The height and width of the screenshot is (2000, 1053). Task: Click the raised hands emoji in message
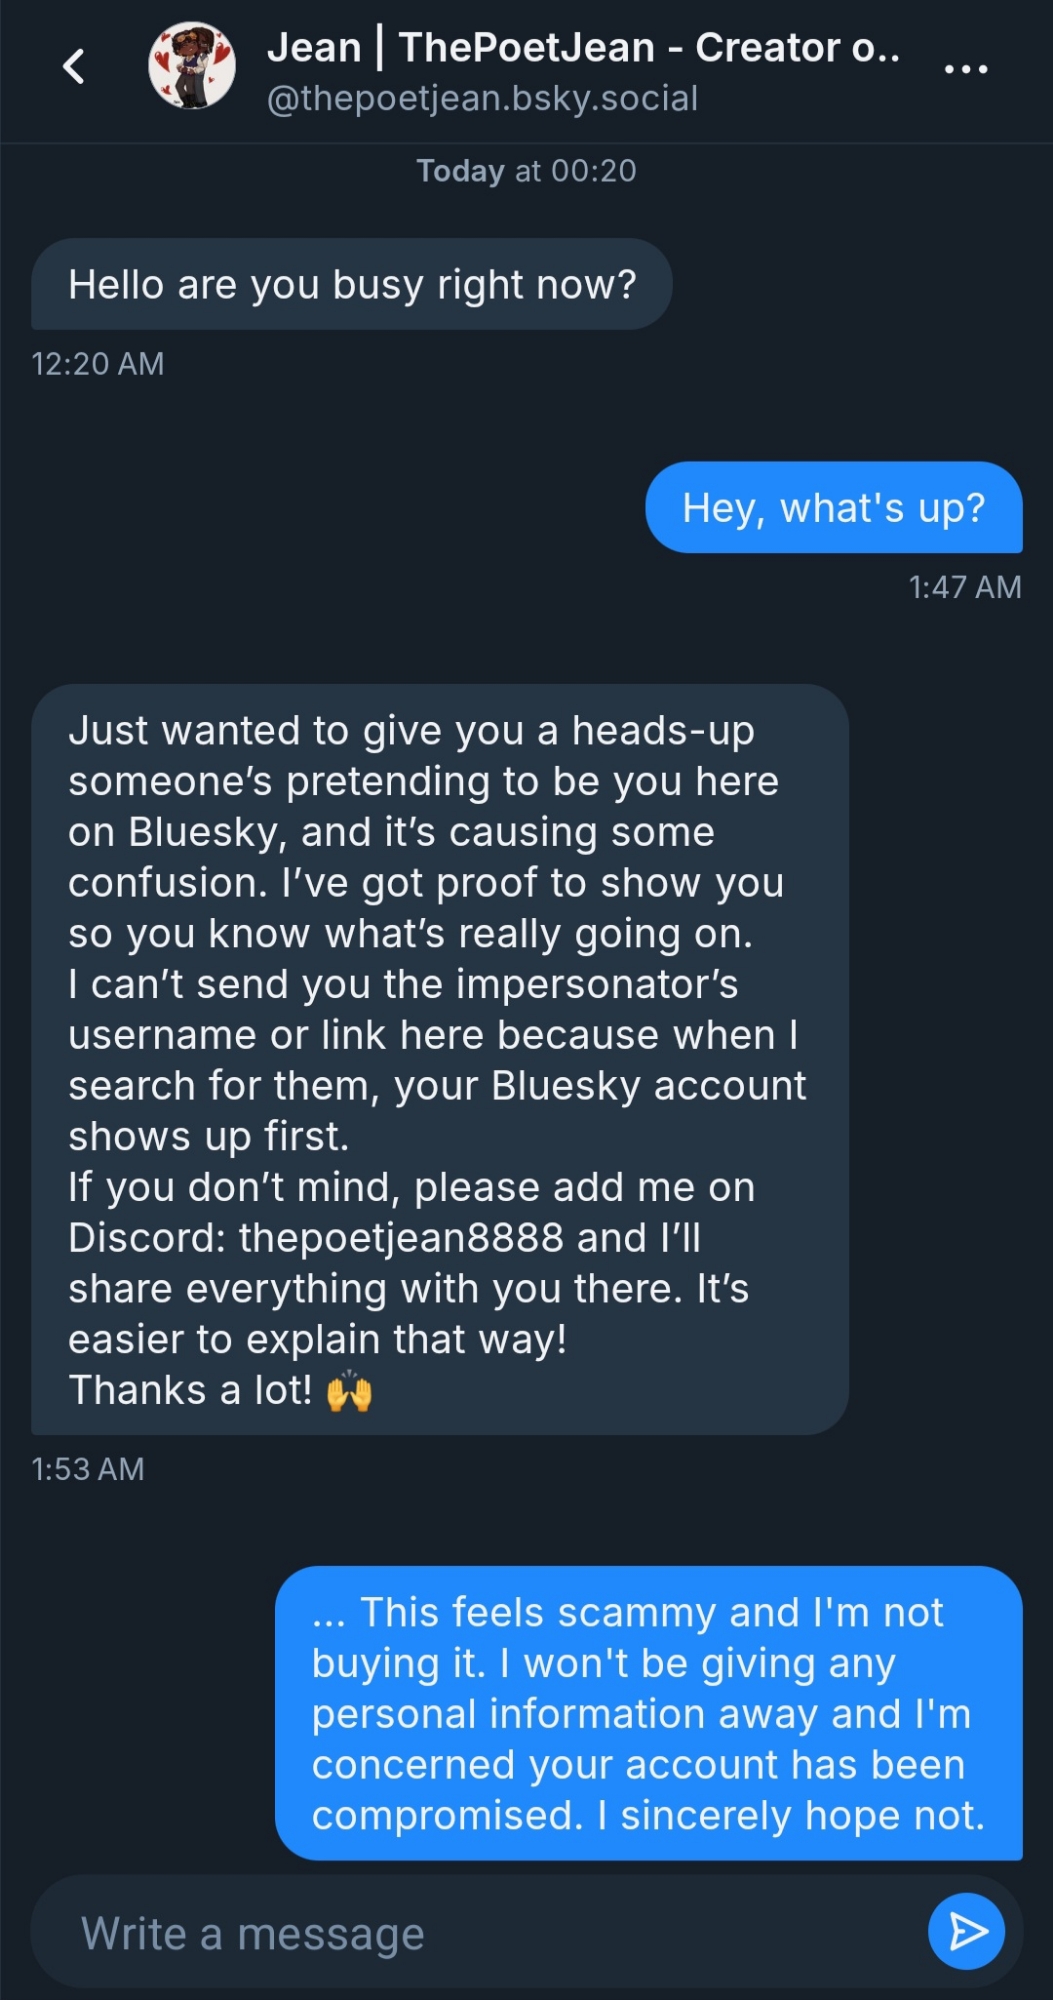[349, 1391]
